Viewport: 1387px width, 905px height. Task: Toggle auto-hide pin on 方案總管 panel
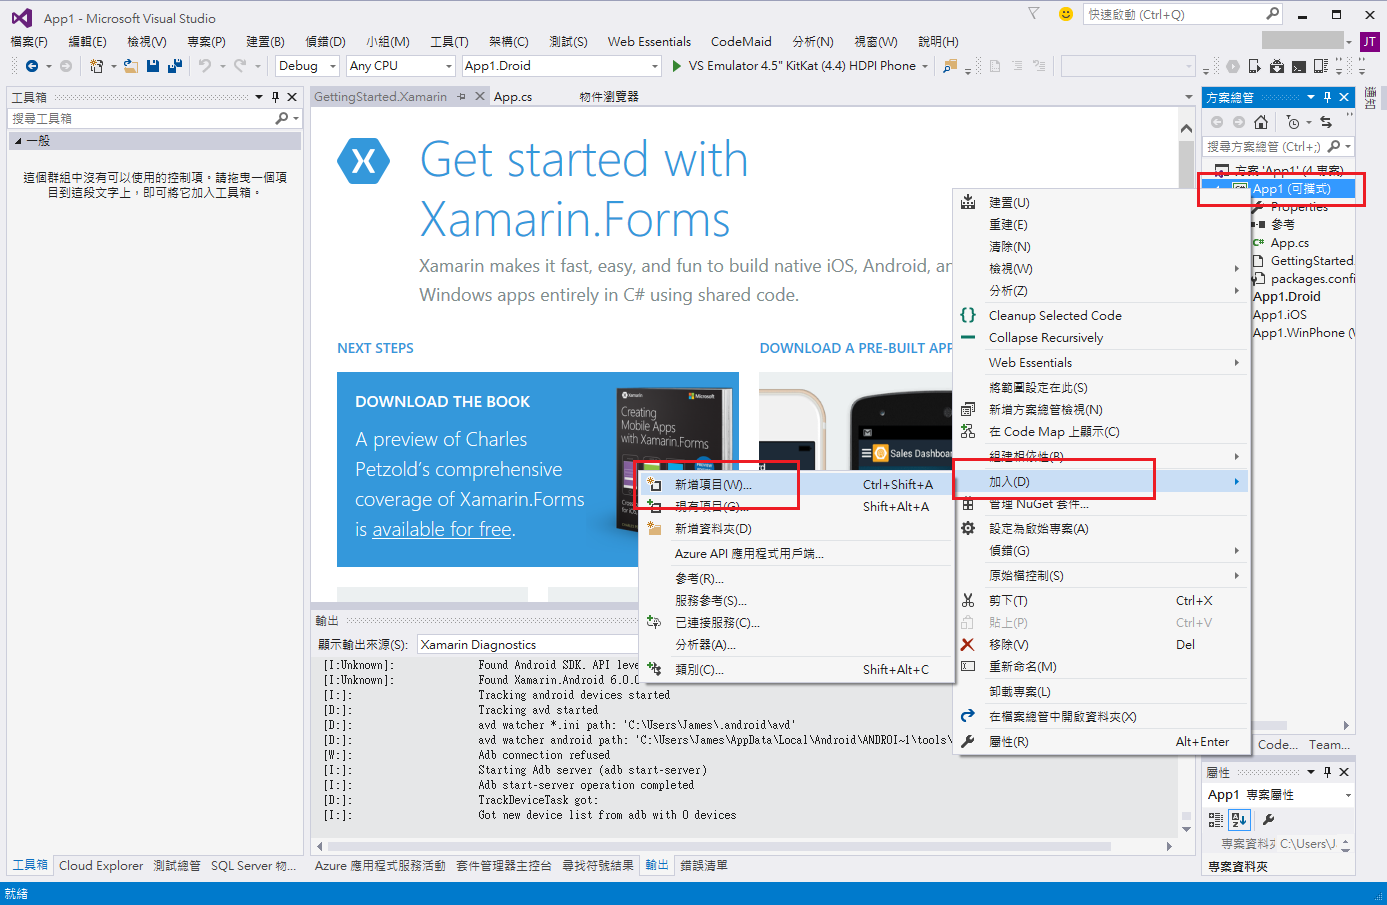[1327, 97]
